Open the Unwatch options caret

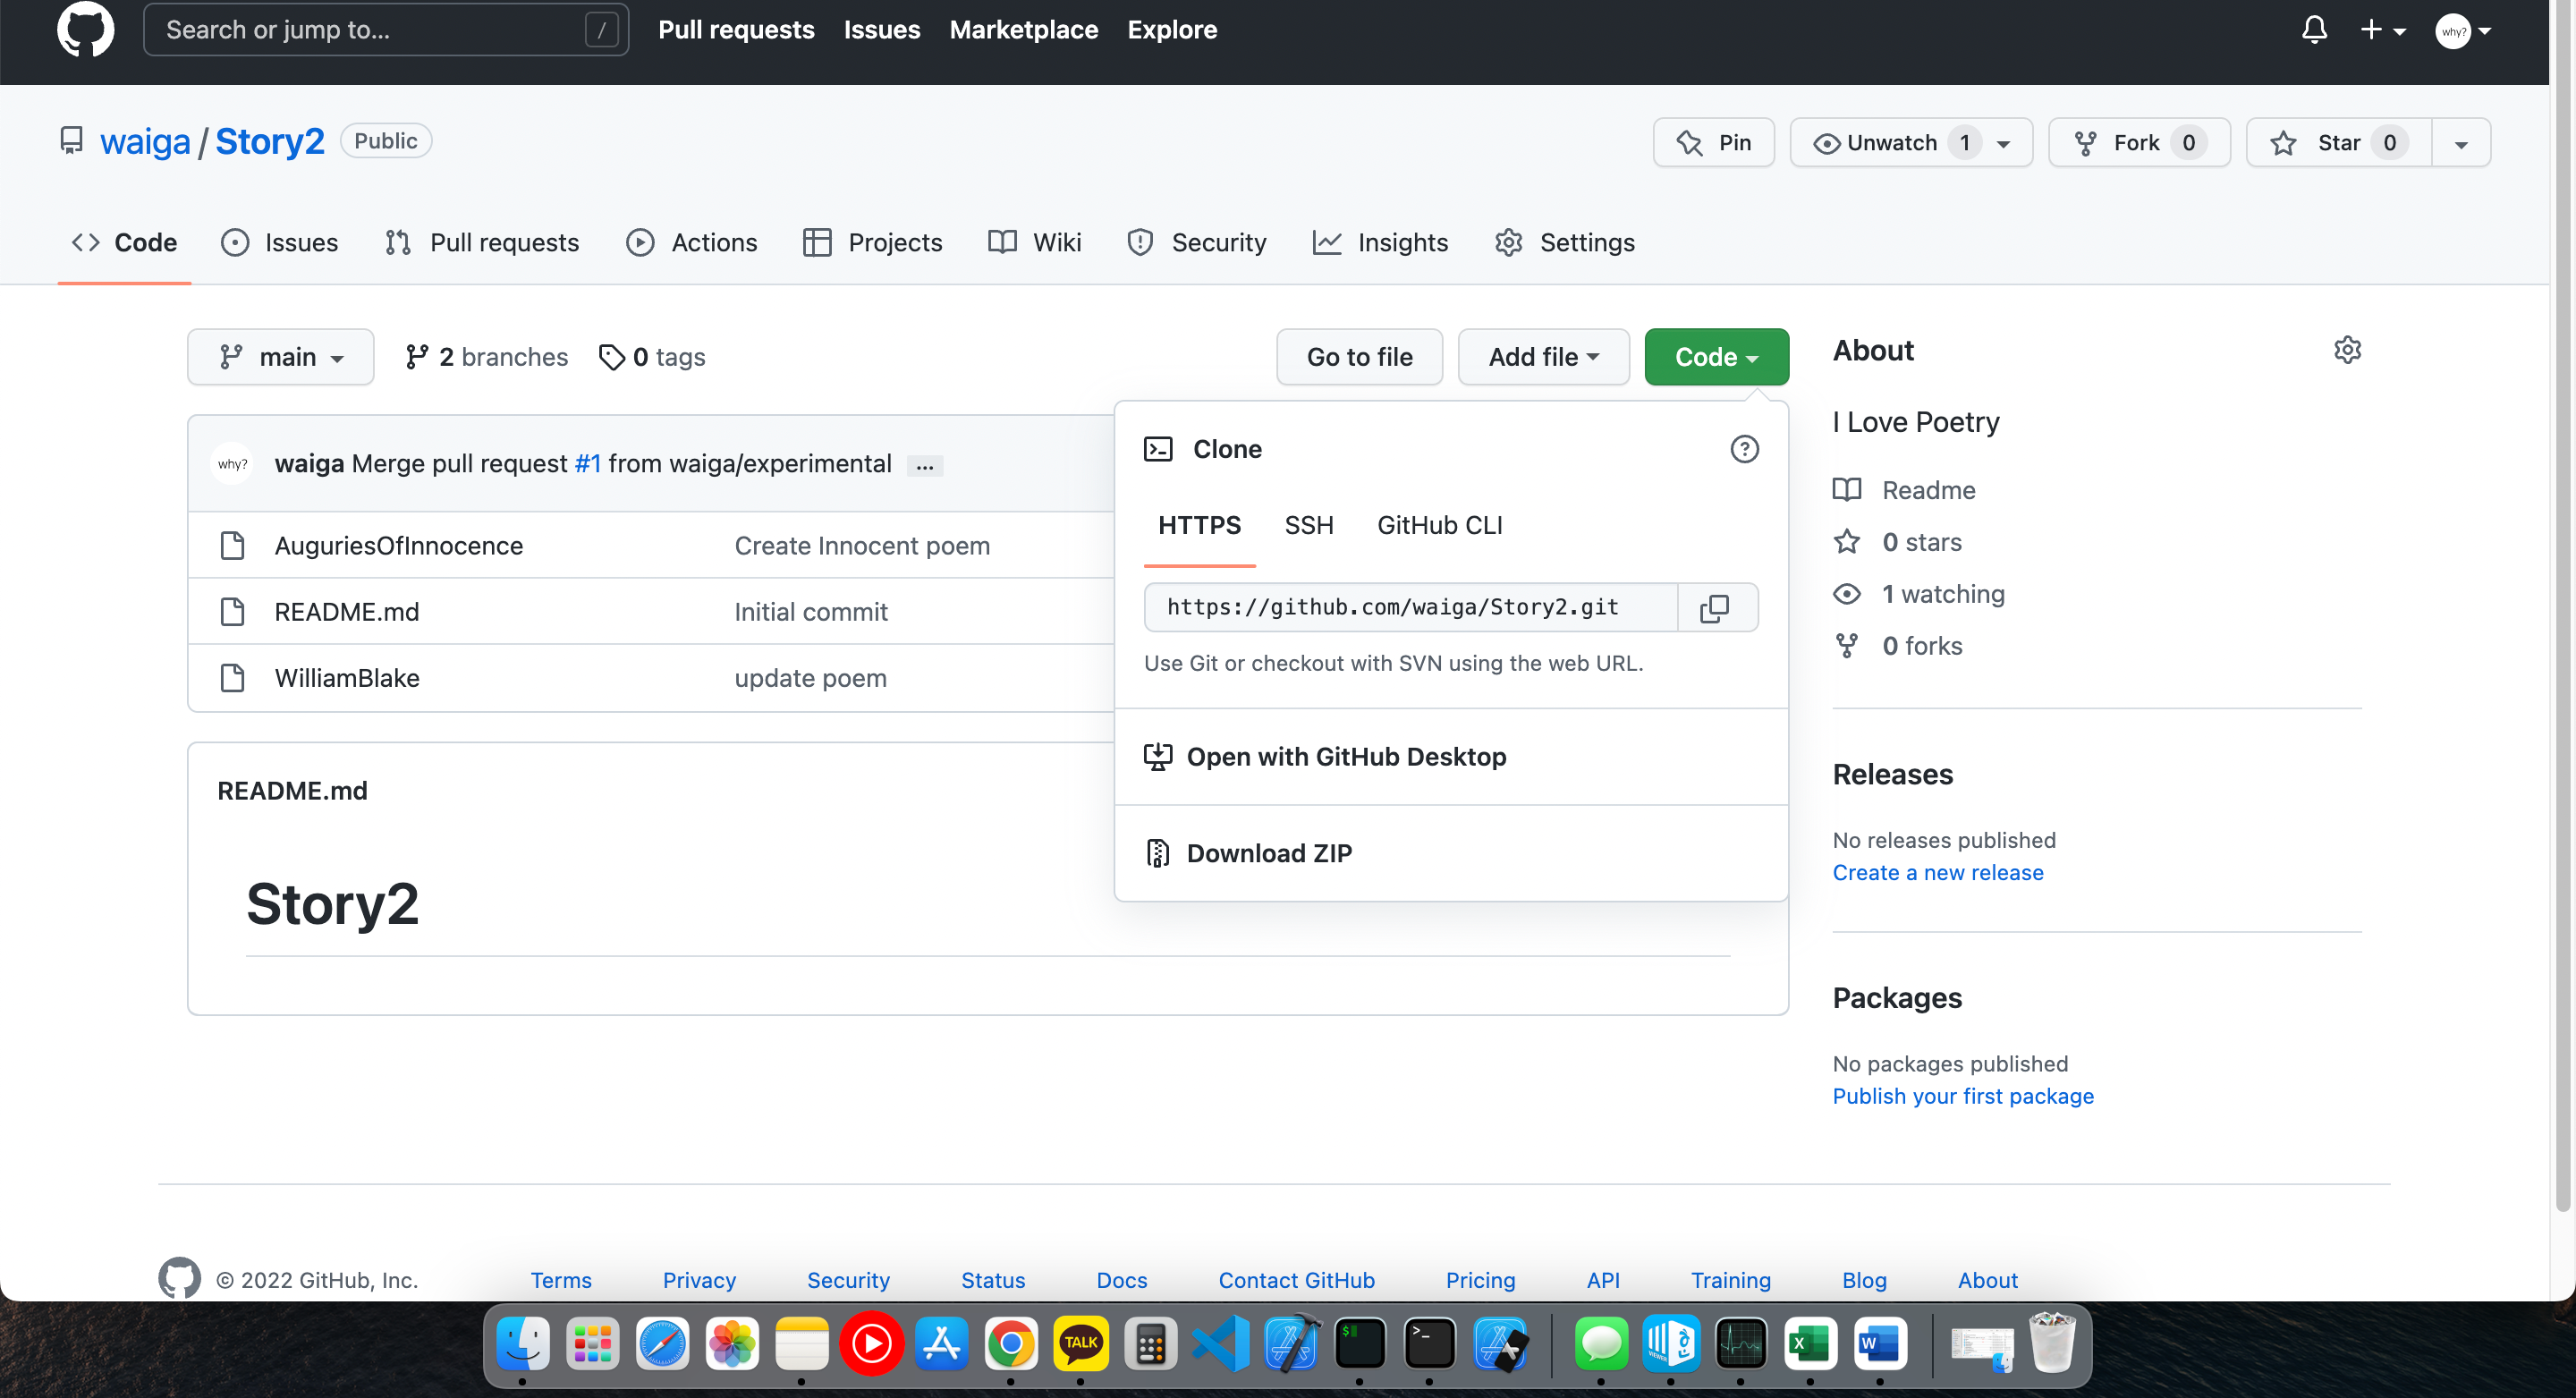[2003, 144]
